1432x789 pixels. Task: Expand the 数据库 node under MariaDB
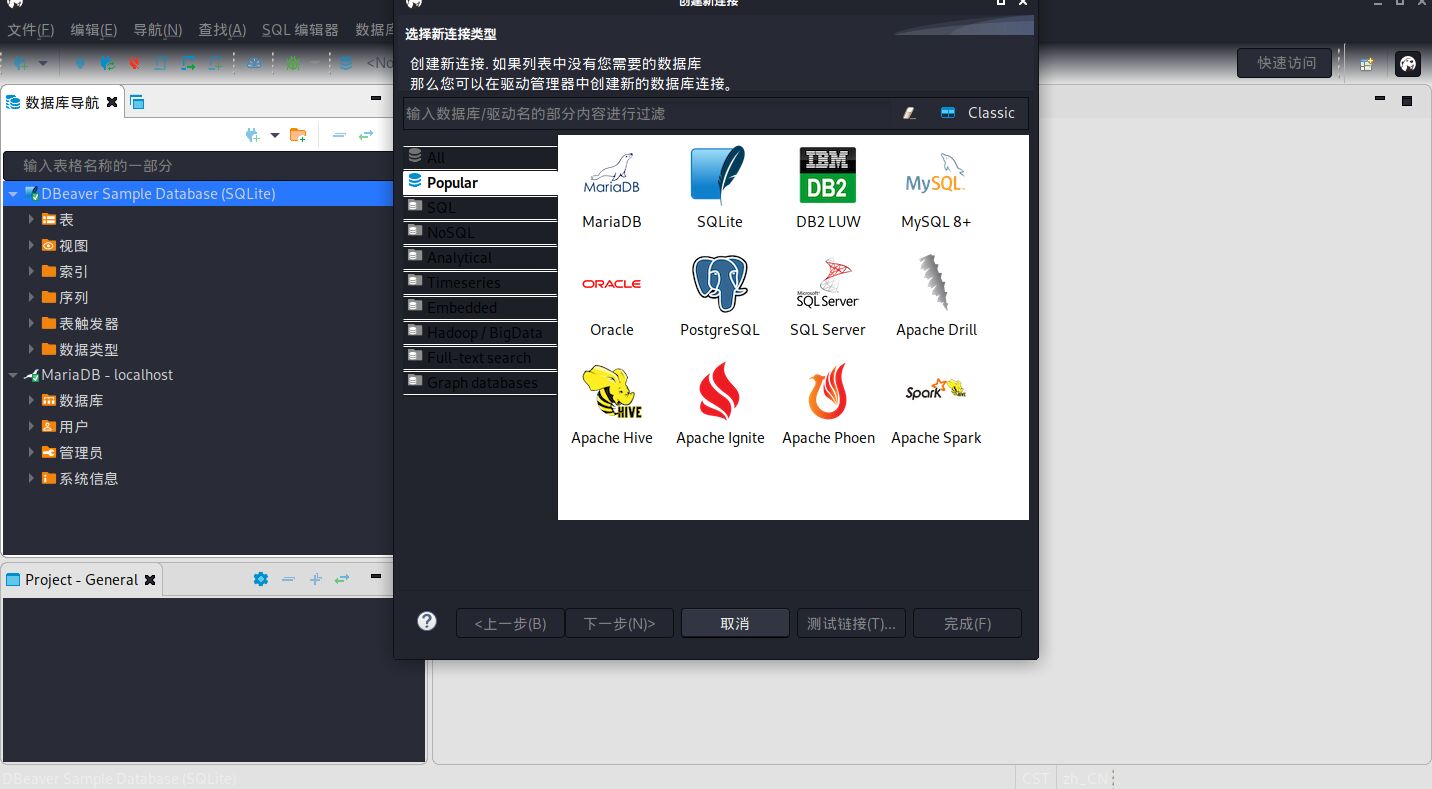pyautogui.click(x=31, y=400)
